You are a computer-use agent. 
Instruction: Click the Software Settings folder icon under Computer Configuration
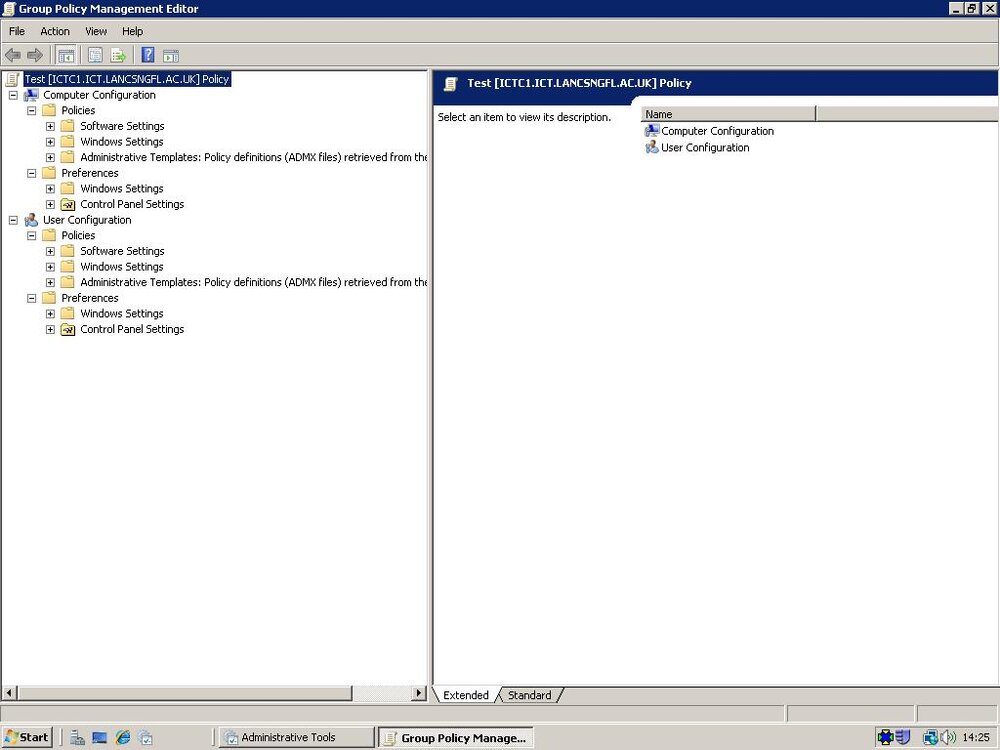pyautogui.click(x=68, y=126)
